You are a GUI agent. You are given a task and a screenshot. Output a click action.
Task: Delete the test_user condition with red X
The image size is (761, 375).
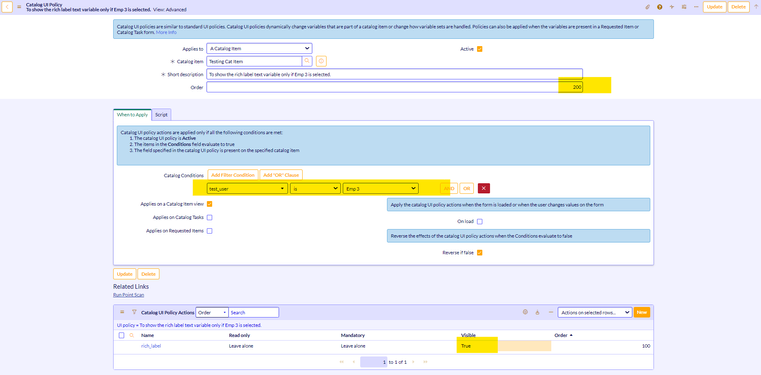[483, 188]
